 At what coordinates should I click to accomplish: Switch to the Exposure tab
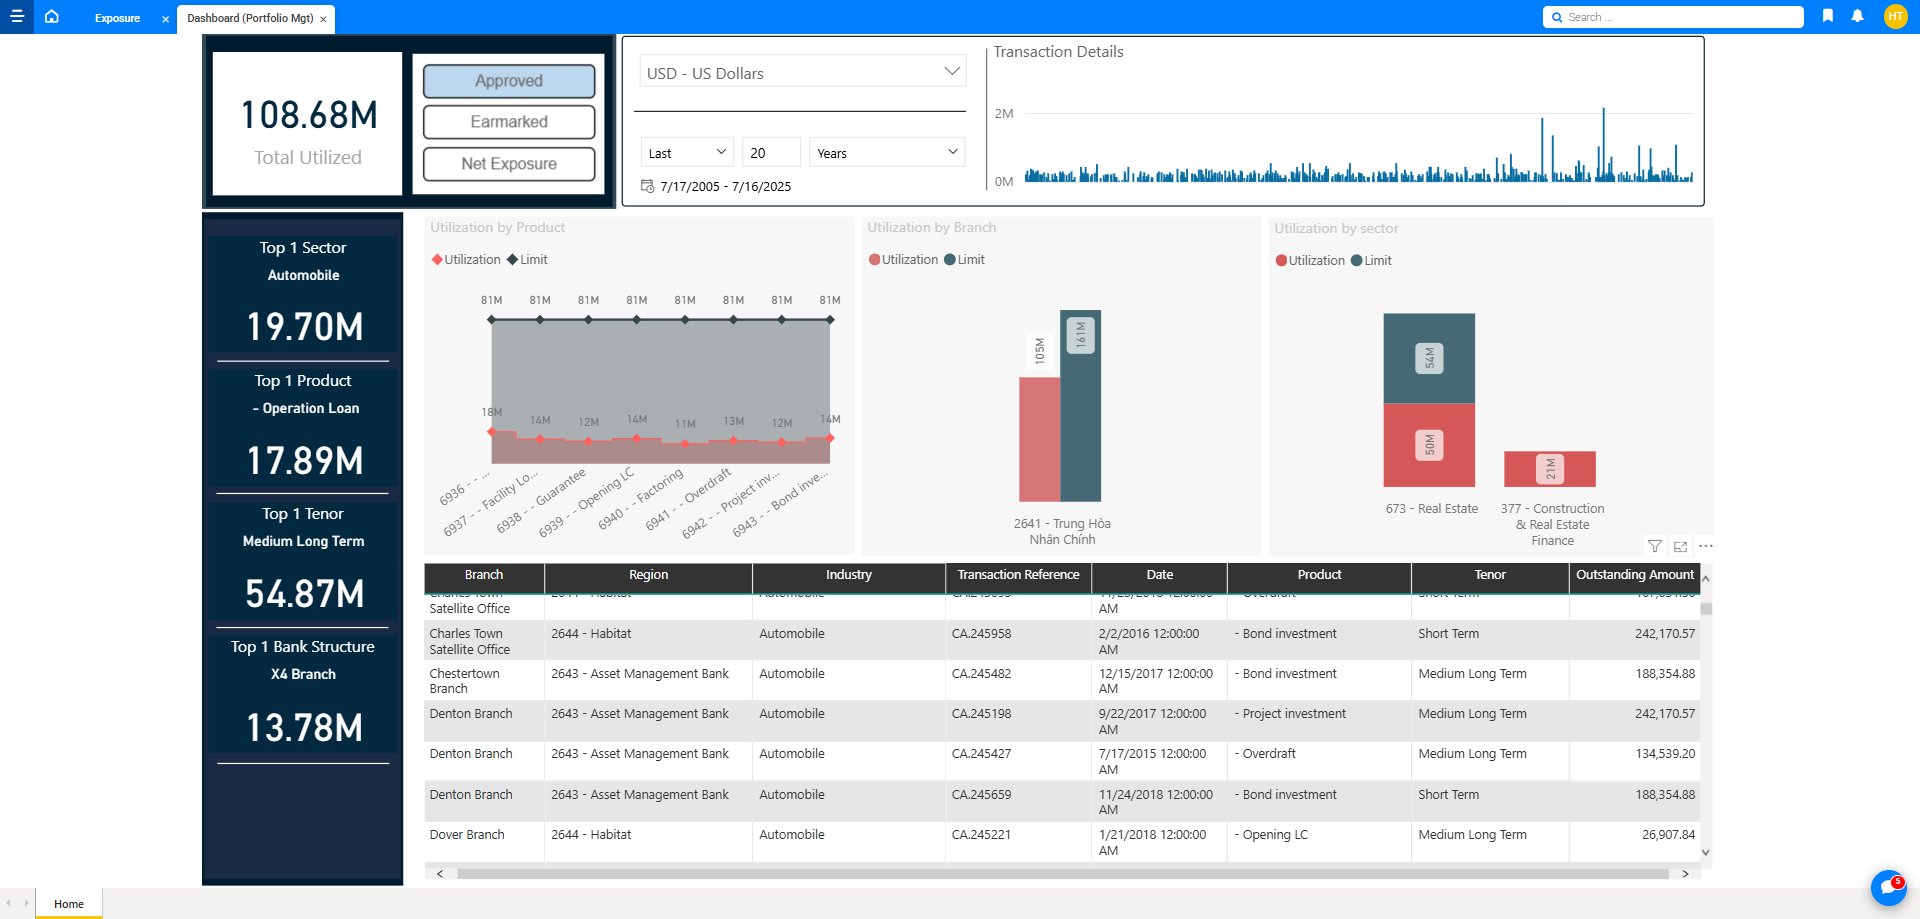[x=117, y=18]
